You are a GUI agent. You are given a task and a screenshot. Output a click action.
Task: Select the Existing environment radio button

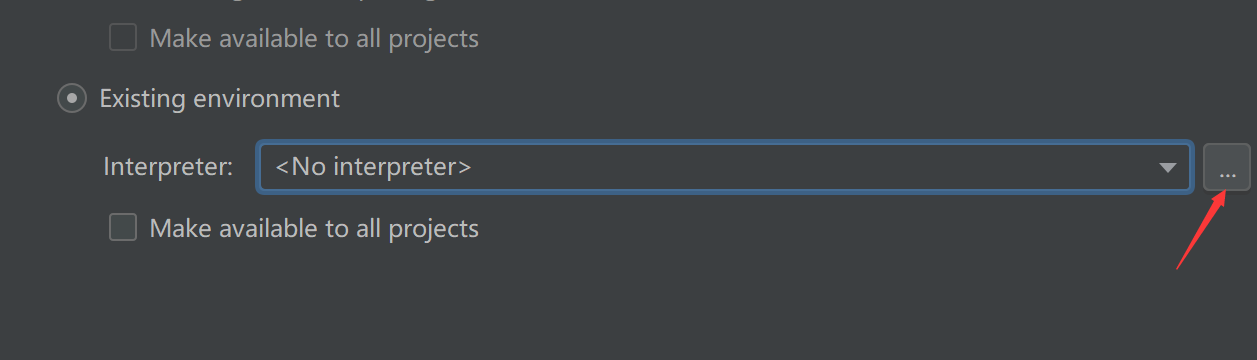[71, 98]
